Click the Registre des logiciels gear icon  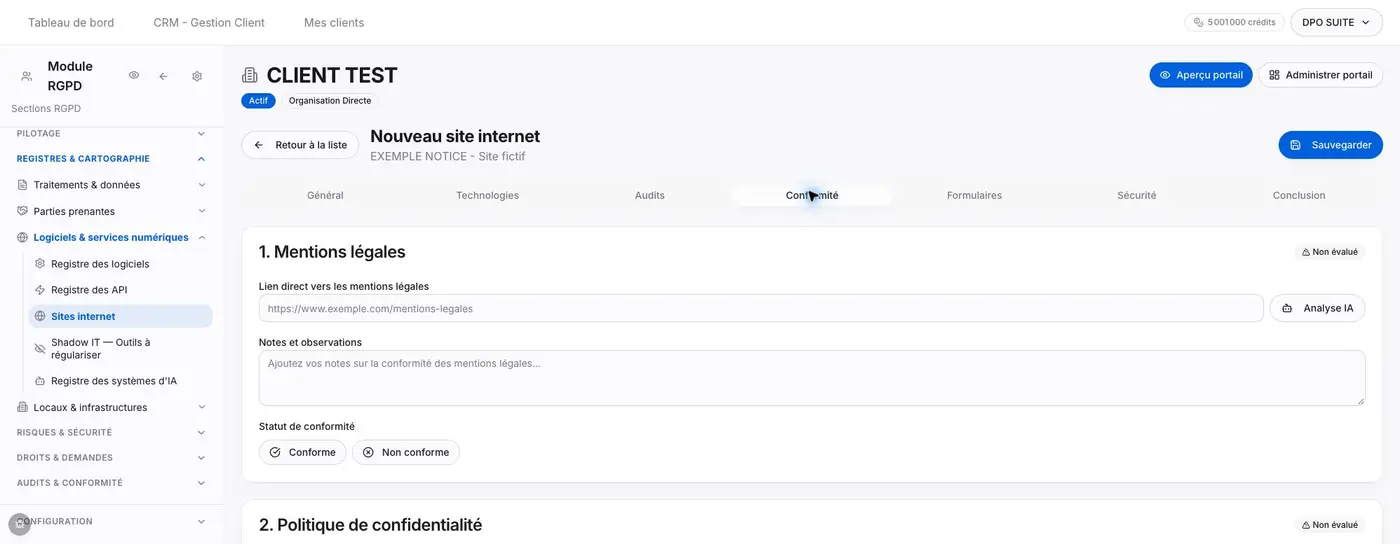(40, 264)
